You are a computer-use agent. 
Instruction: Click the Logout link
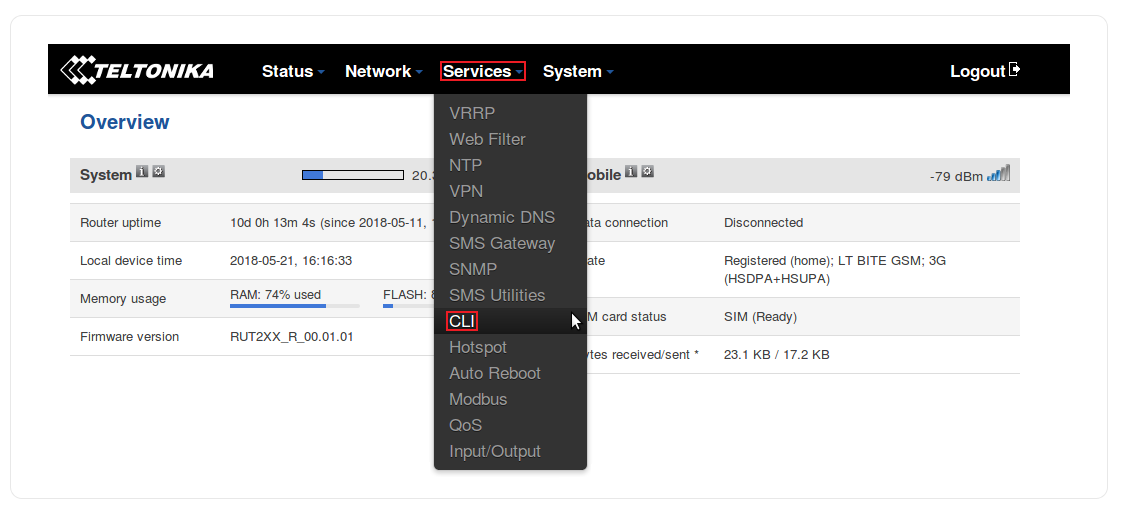point(976,71)
